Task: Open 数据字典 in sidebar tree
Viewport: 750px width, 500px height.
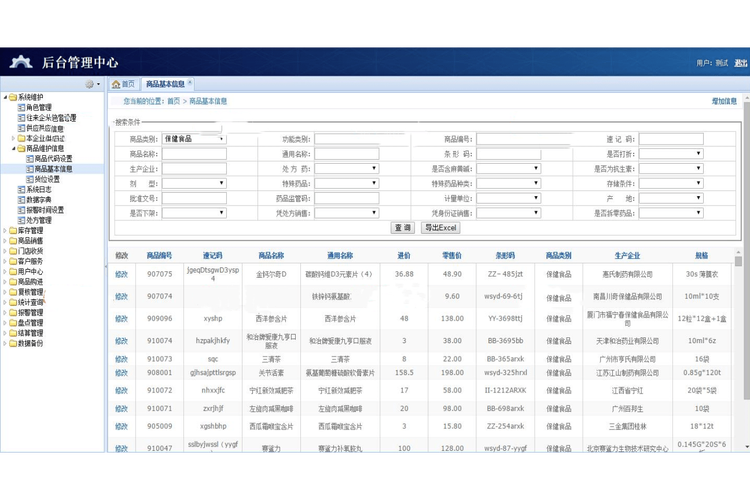Action: coord(39,200)
